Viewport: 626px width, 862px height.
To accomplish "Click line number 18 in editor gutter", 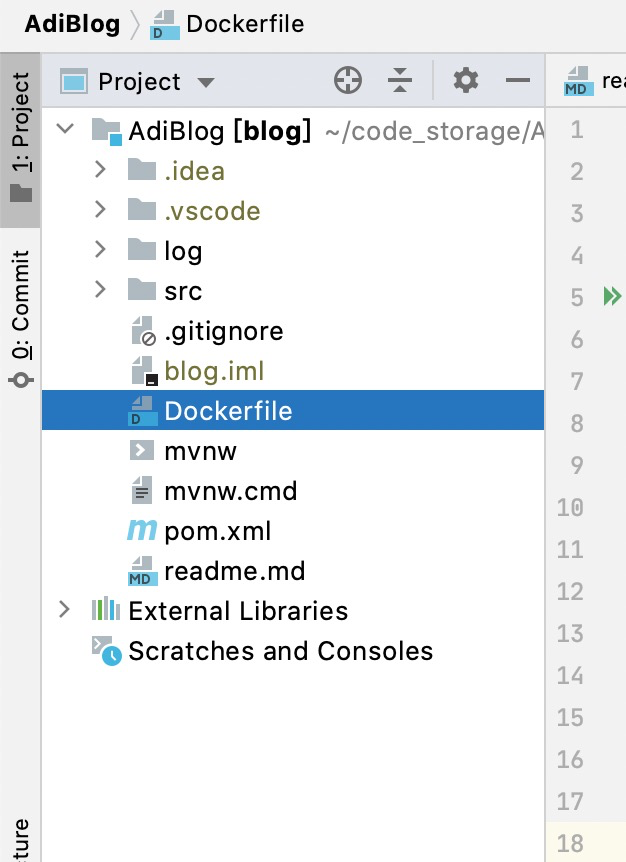I will pos(570,842).
